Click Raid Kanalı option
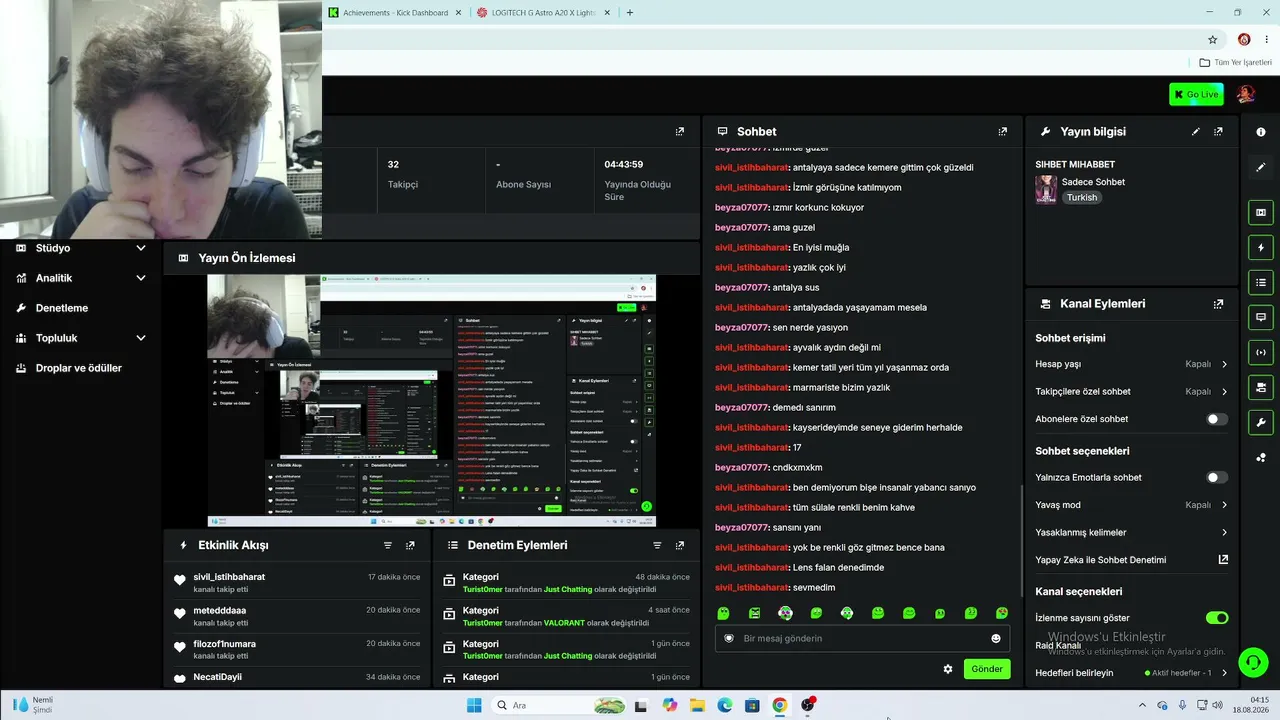Image resolution: width=1280 pixels, height=720 pixels. (x=1058, y=646)
